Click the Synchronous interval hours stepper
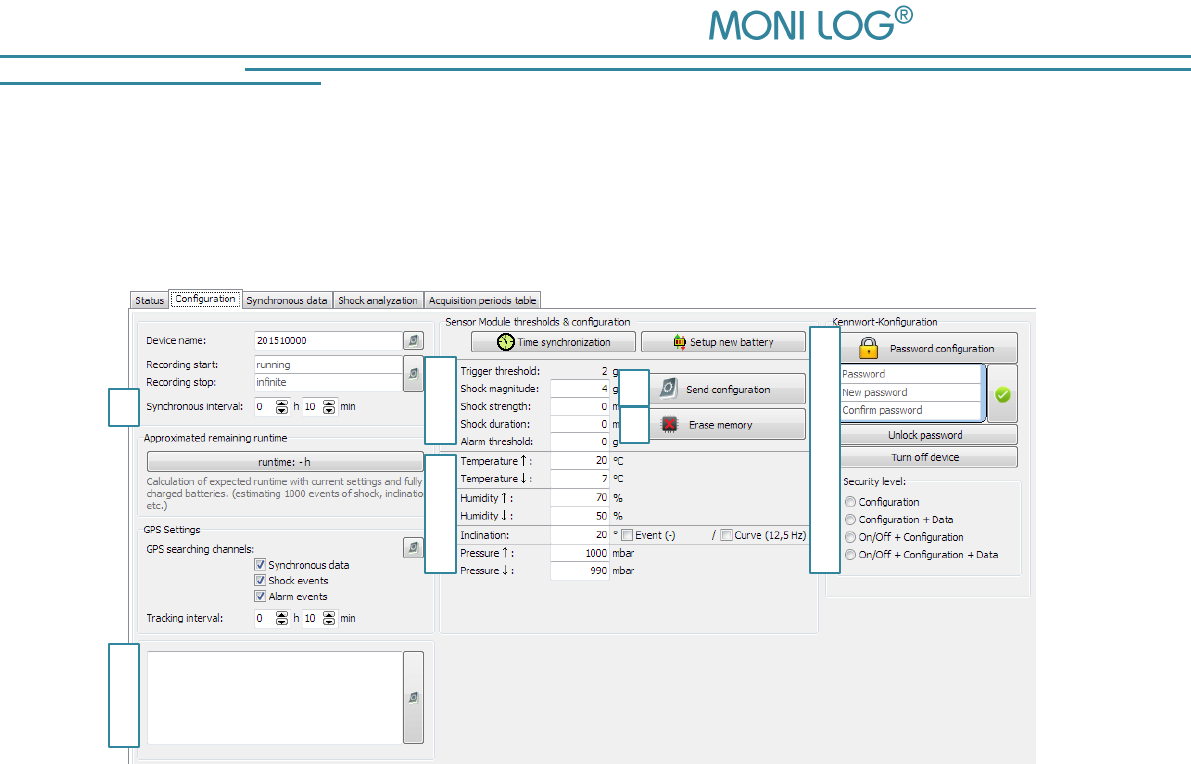 (x=282, y=407)
